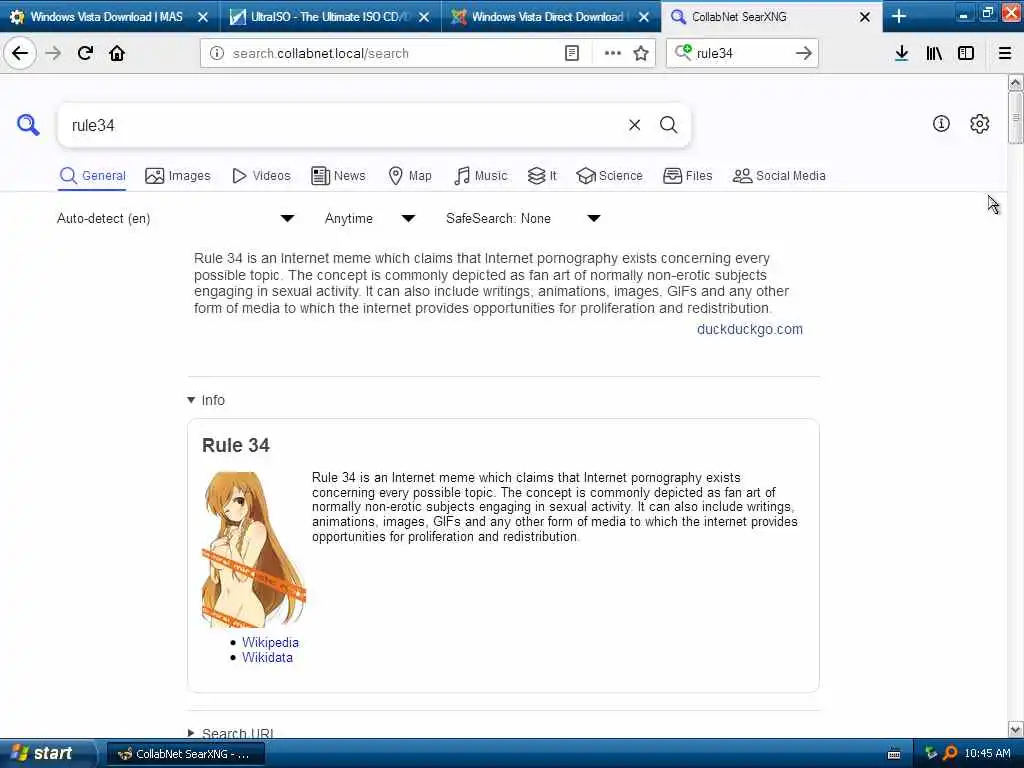Close the Windows Vista Direct Download tab
Image resolution: width=1024 pixels, height=768 pixels.
pos(644,17)
